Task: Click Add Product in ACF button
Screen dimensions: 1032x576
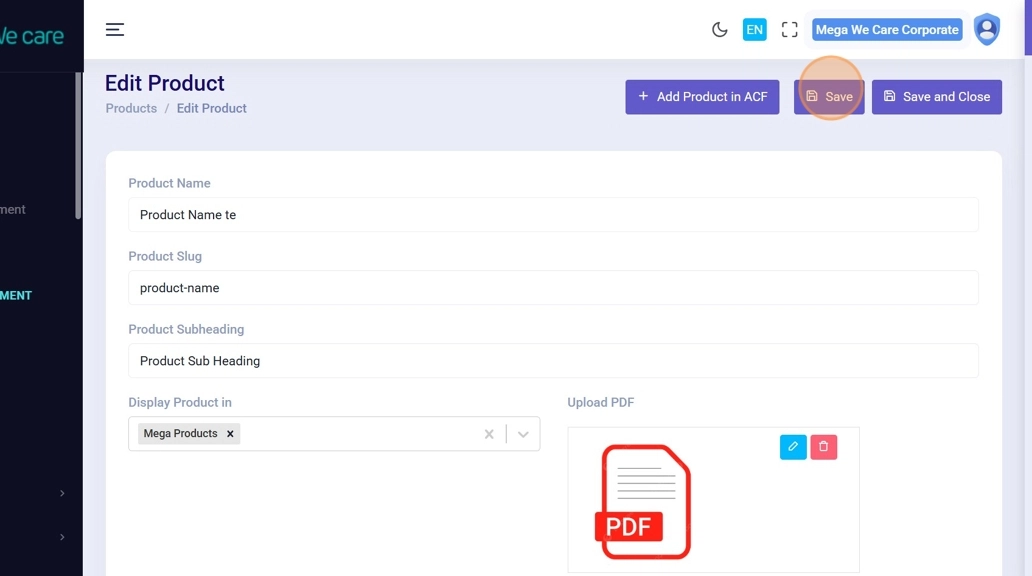Action: click(702, 97)
